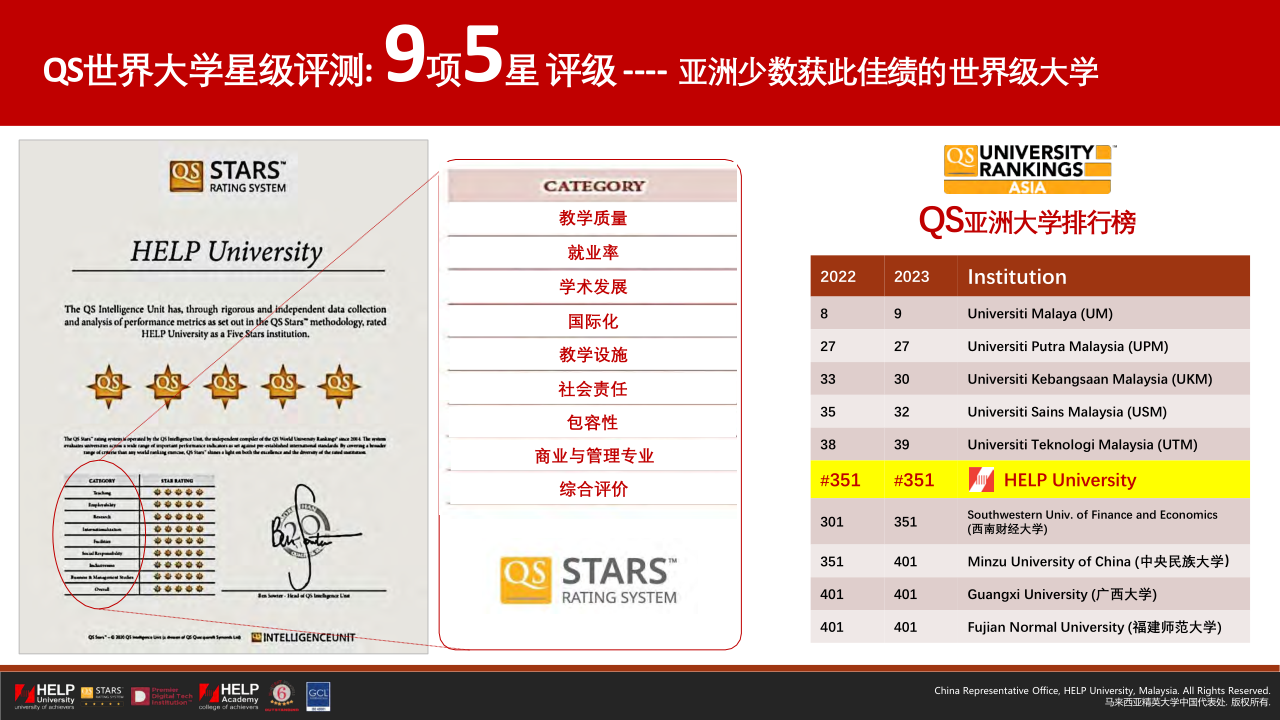1280x720 pixels.
Task: Click the 6-star outstanding rating badge
Action: (x=282, y=696)
